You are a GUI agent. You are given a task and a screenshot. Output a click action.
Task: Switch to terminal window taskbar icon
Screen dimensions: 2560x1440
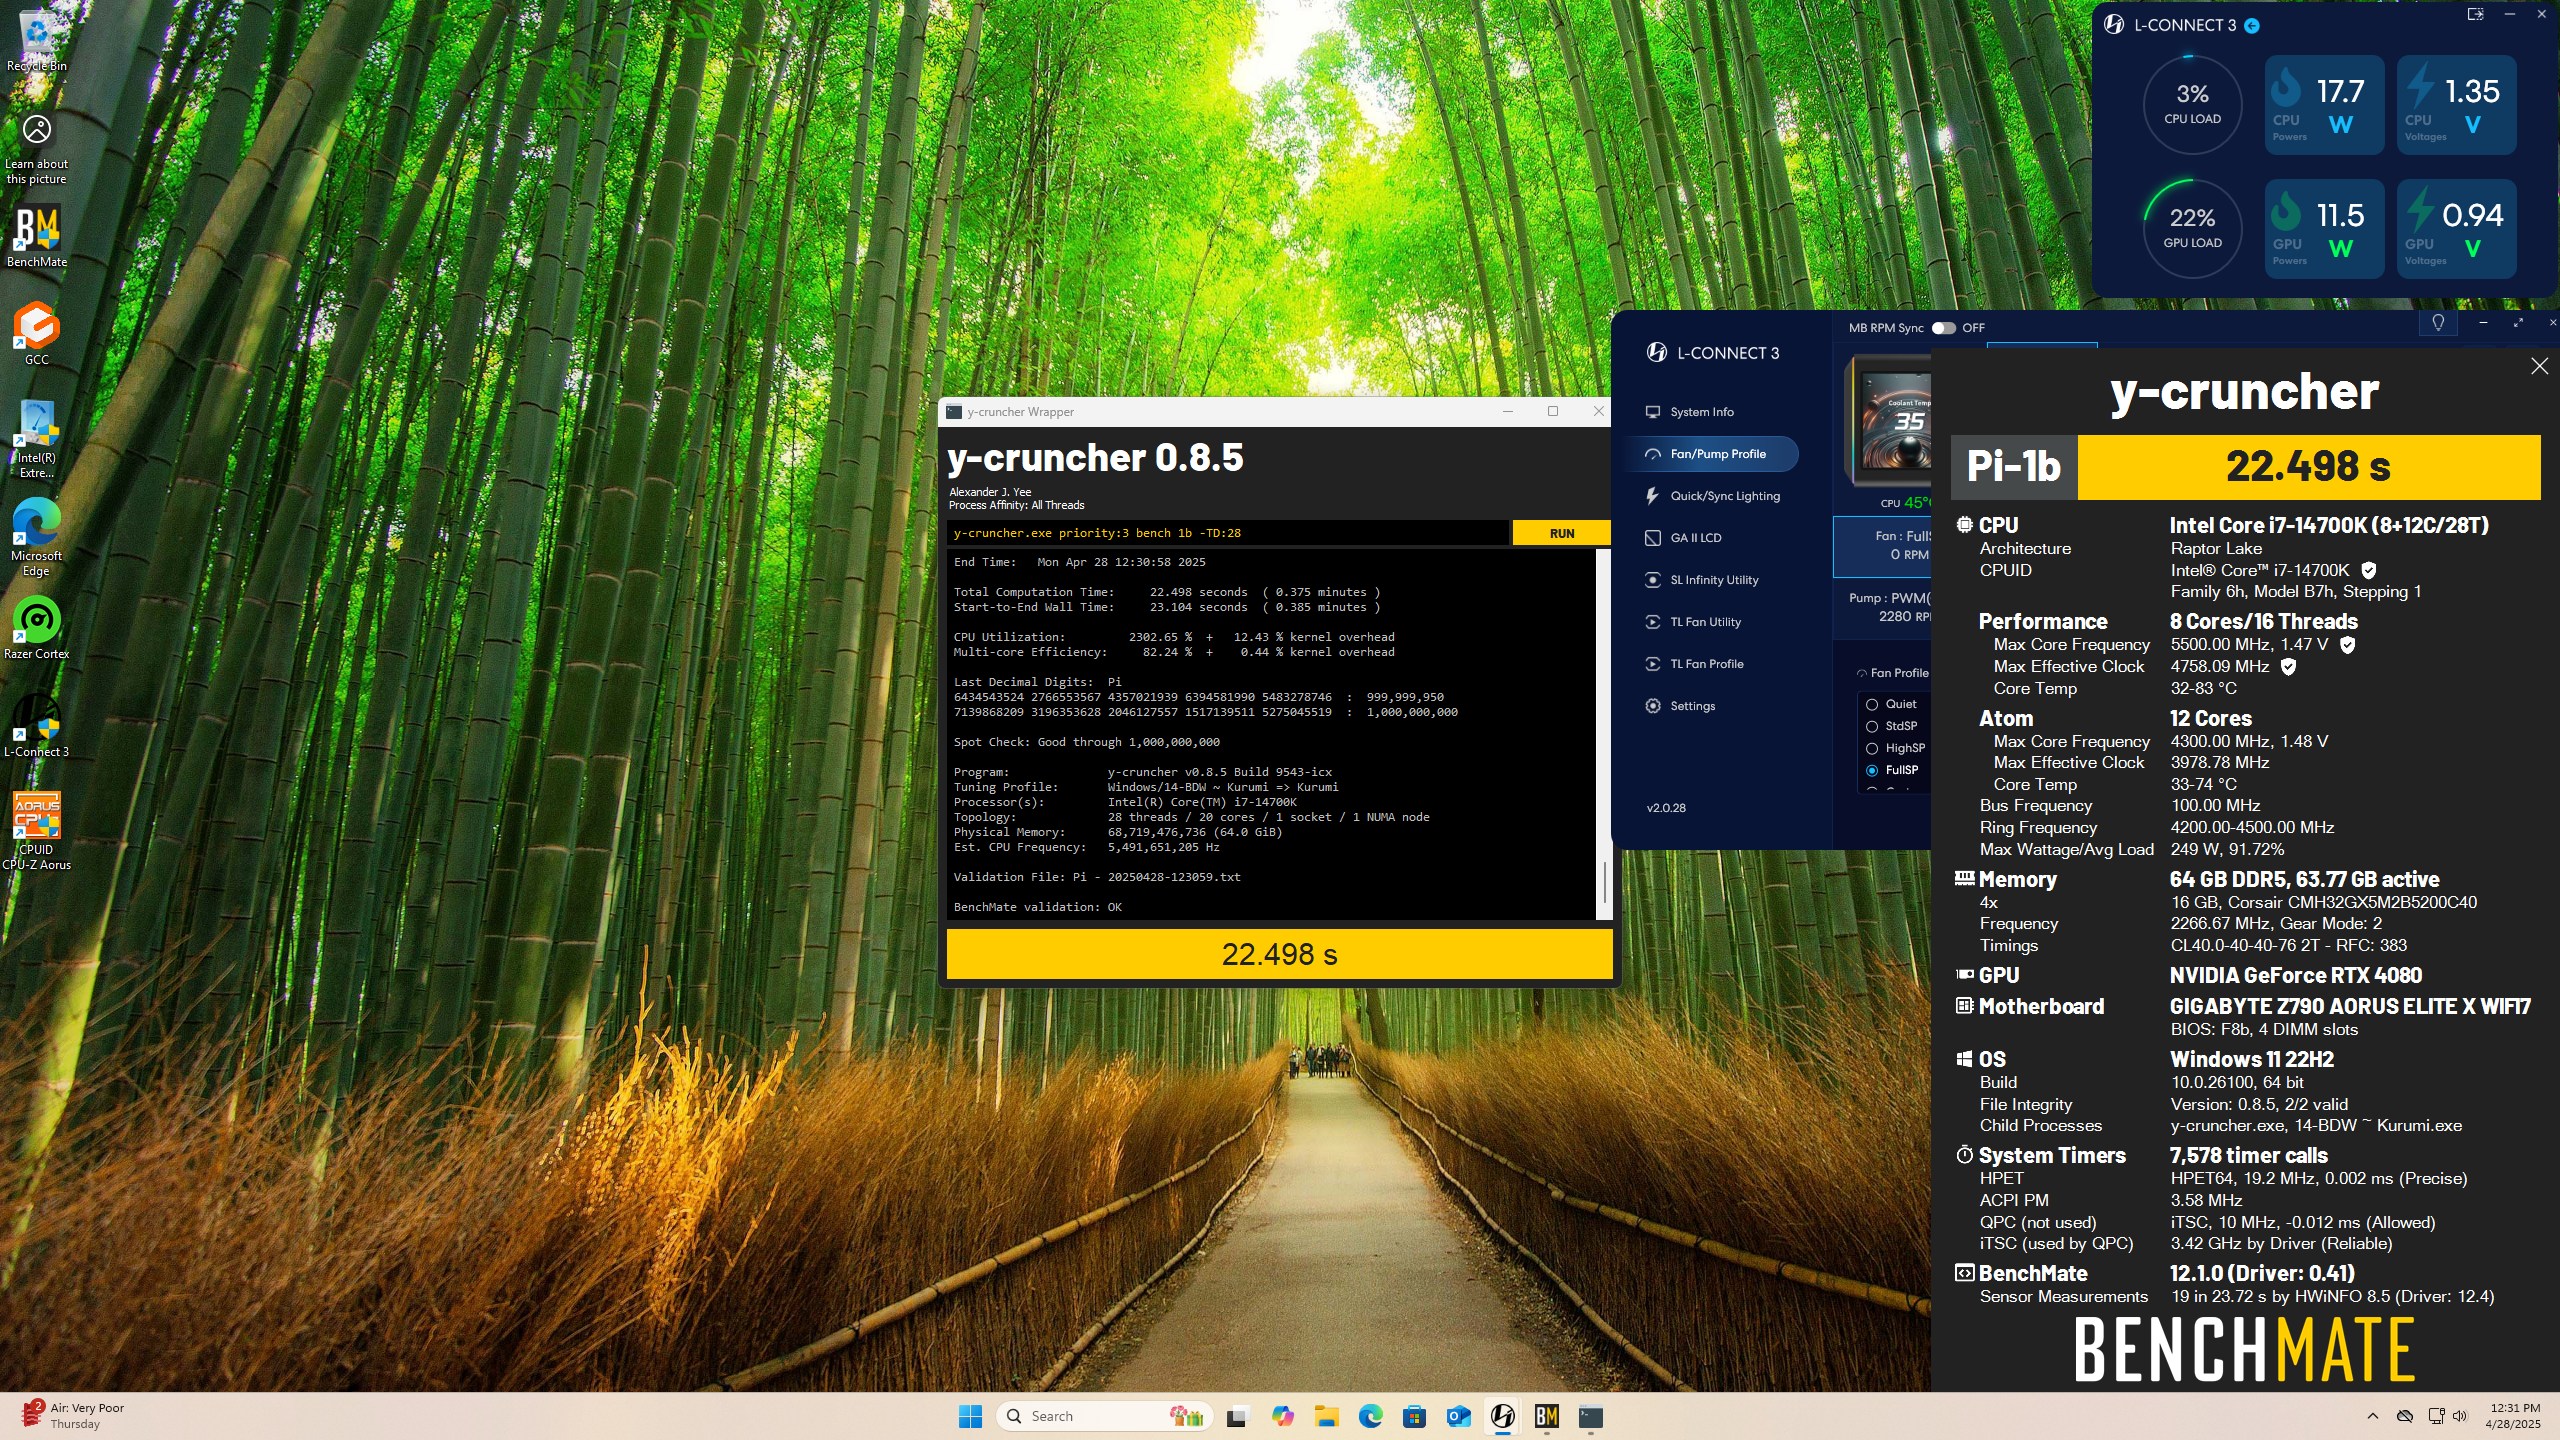point(1590,1416)
